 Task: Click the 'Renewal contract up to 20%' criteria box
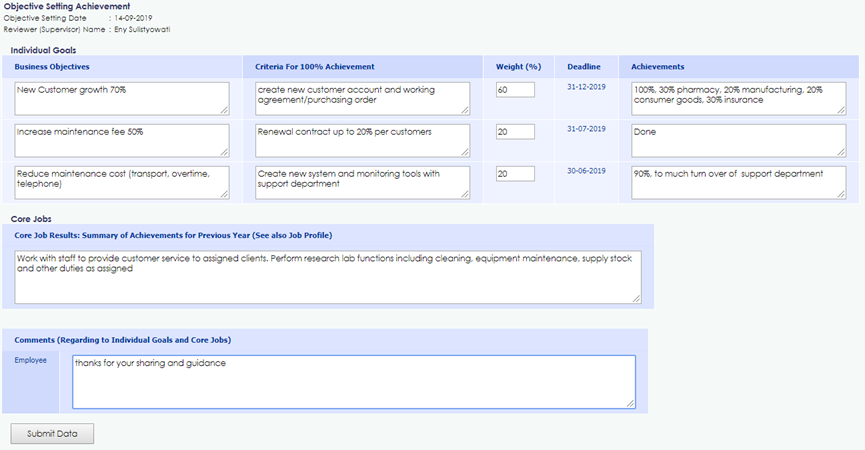(362, 140)
